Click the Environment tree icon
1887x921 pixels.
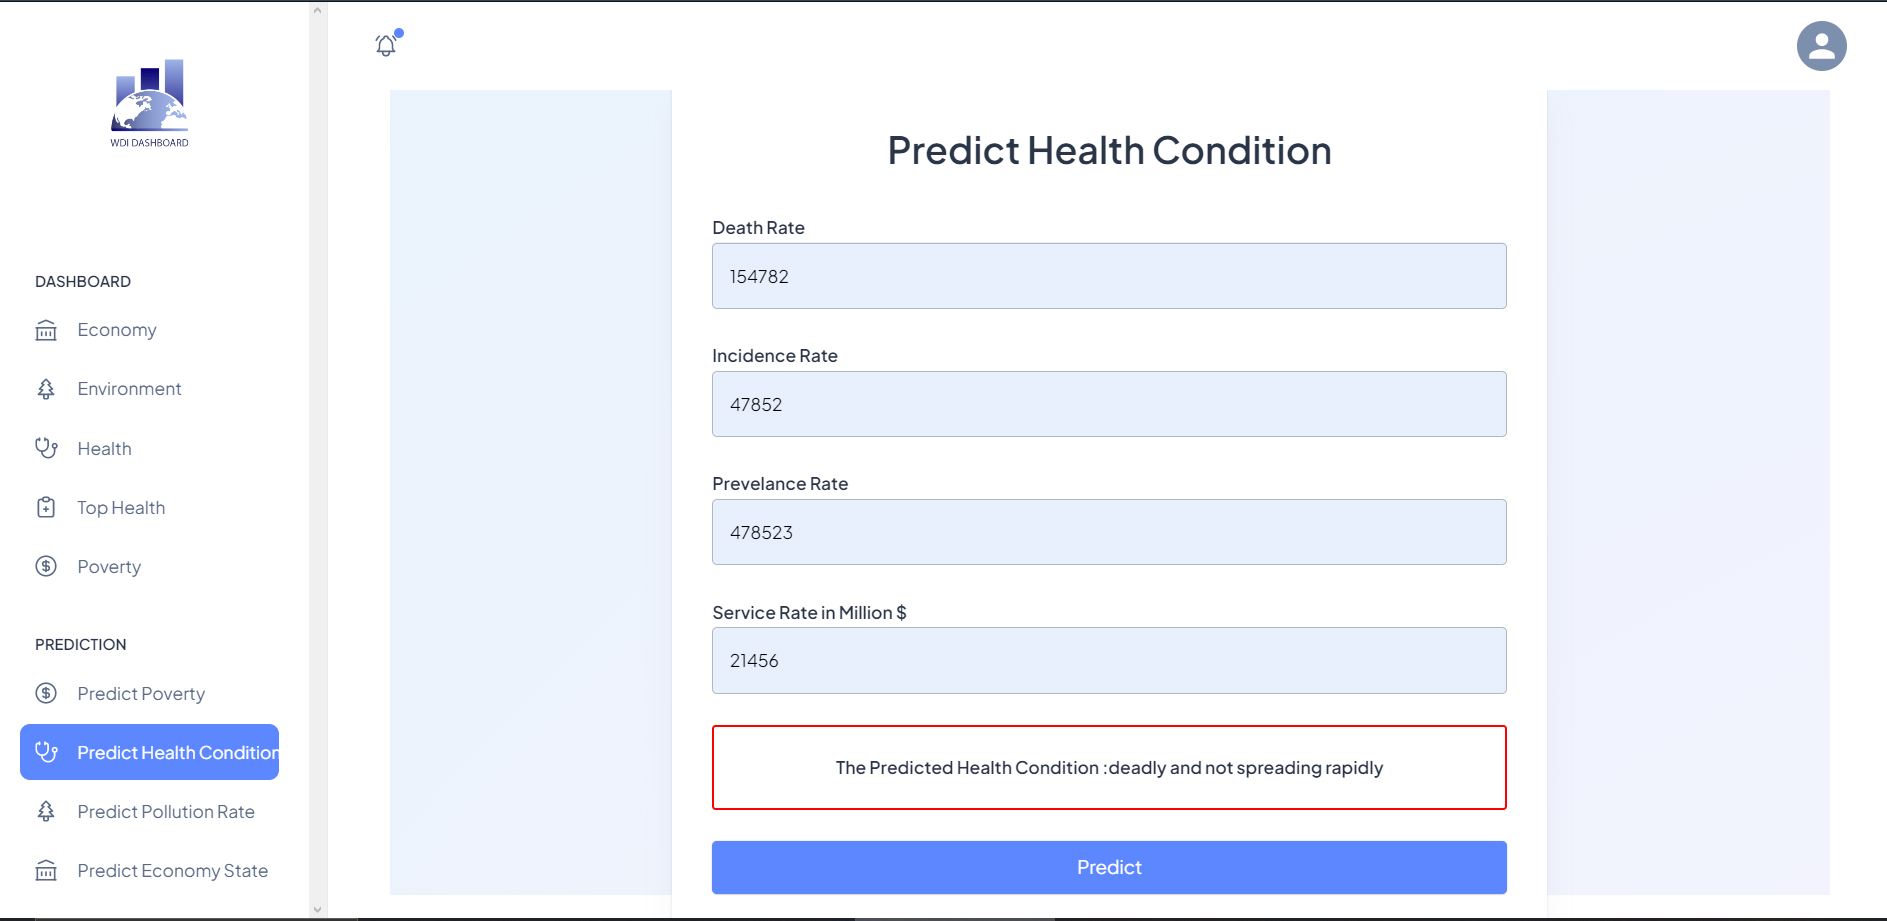46,388
